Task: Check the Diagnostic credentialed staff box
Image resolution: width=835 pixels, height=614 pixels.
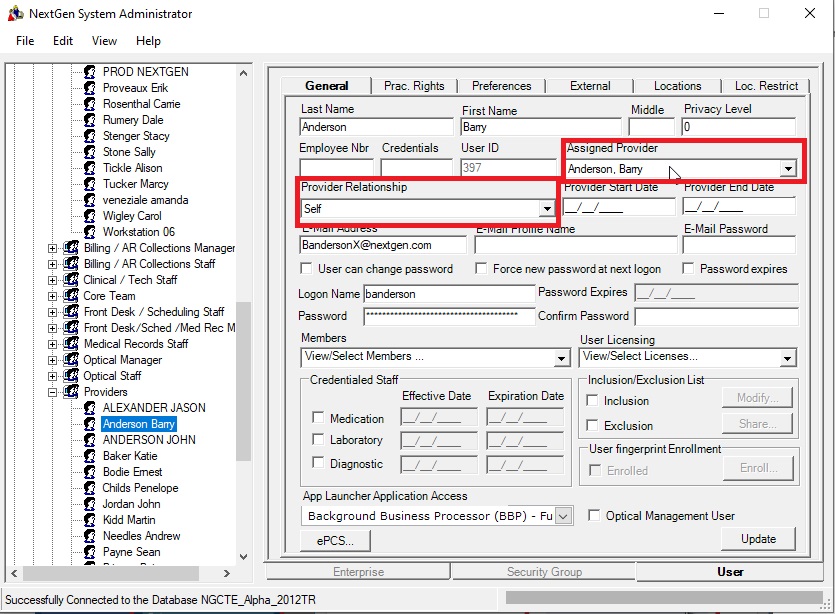Action: pyautogui.click(x=318, y=463)
